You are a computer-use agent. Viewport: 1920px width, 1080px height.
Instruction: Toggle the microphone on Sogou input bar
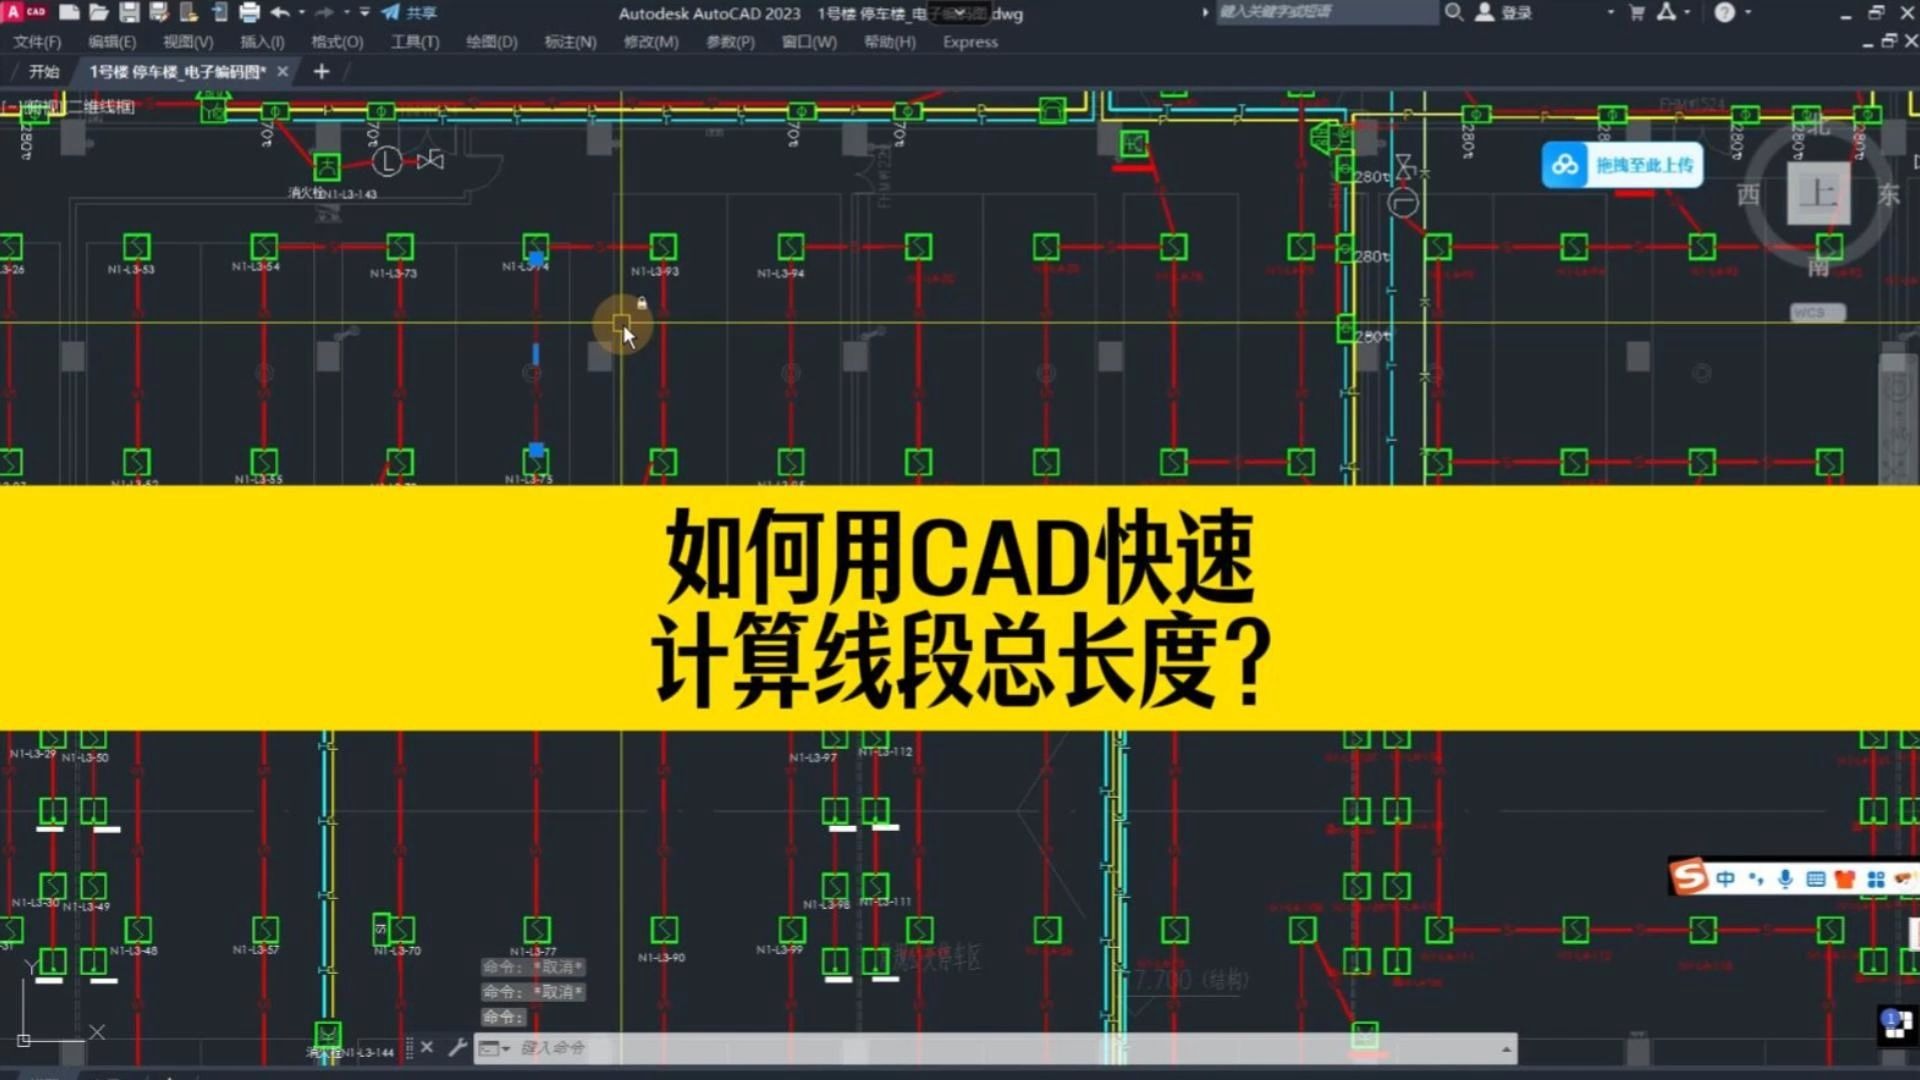click(1785, 879)
